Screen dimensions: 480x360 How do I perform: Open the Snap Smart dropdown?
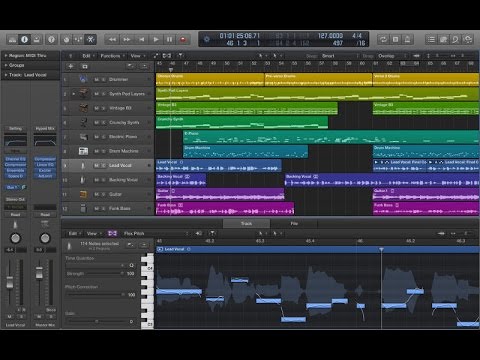click(x=339, y=56)
